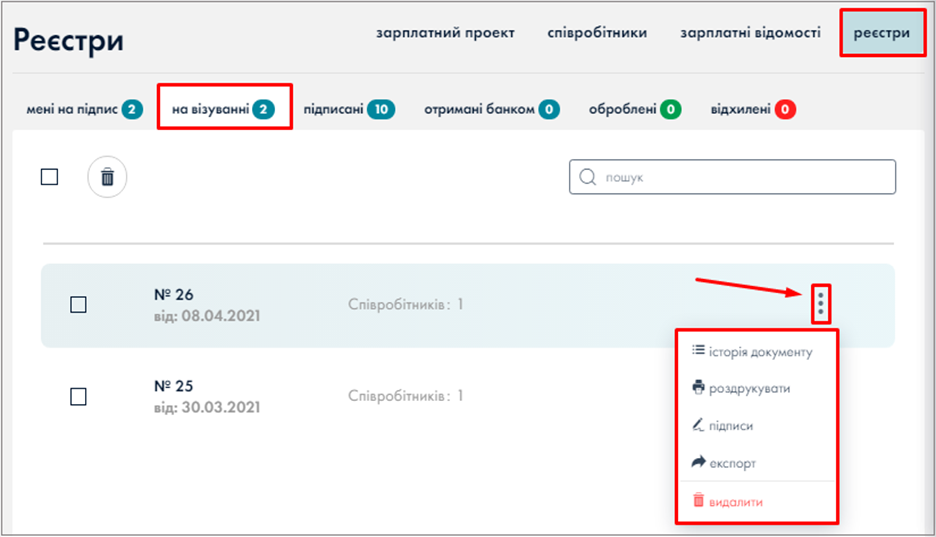Click the magnifier icon in search box
The image size is (936, 537).
click(589, 178)
